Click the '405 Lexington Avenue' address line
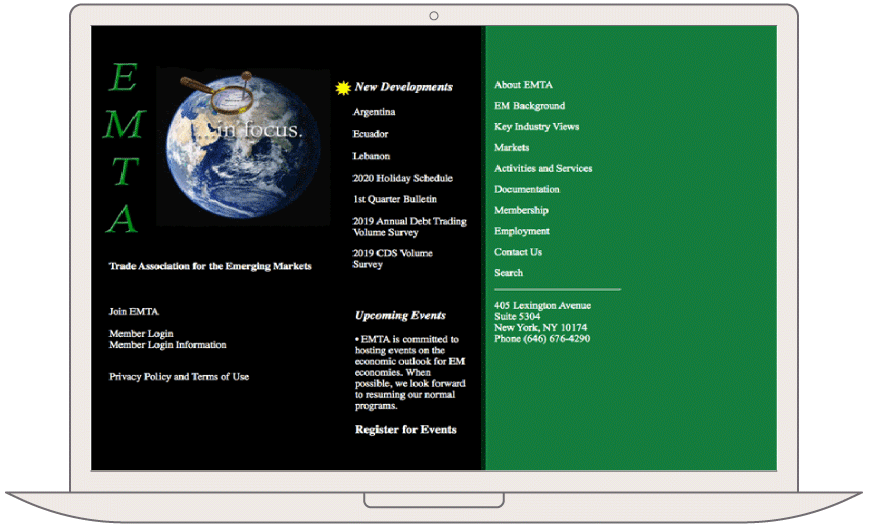 [x=542, y=305]
